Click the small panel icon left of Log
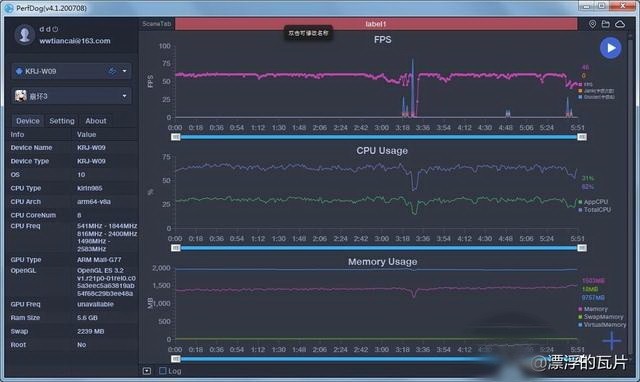 (x=147, y=371)
